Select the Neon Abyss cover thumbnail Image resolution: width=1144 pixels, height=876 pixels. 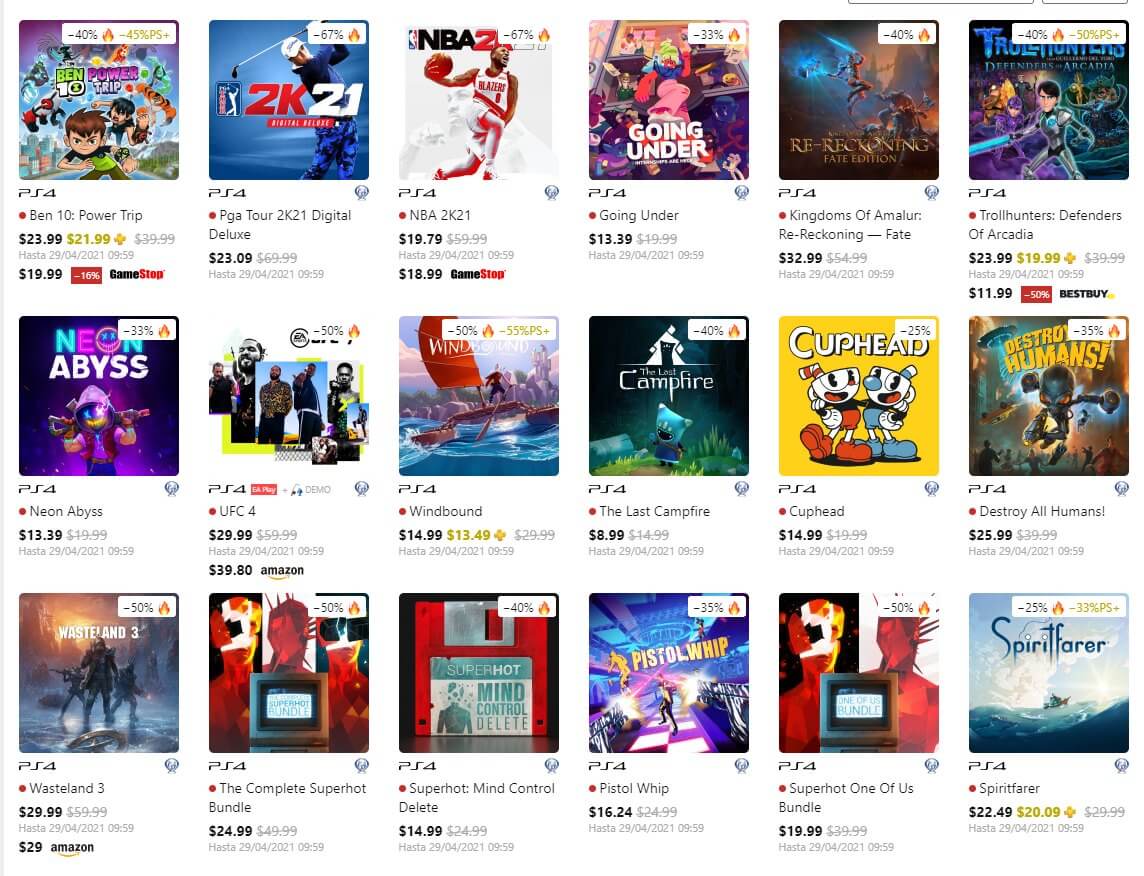[98, 396]
